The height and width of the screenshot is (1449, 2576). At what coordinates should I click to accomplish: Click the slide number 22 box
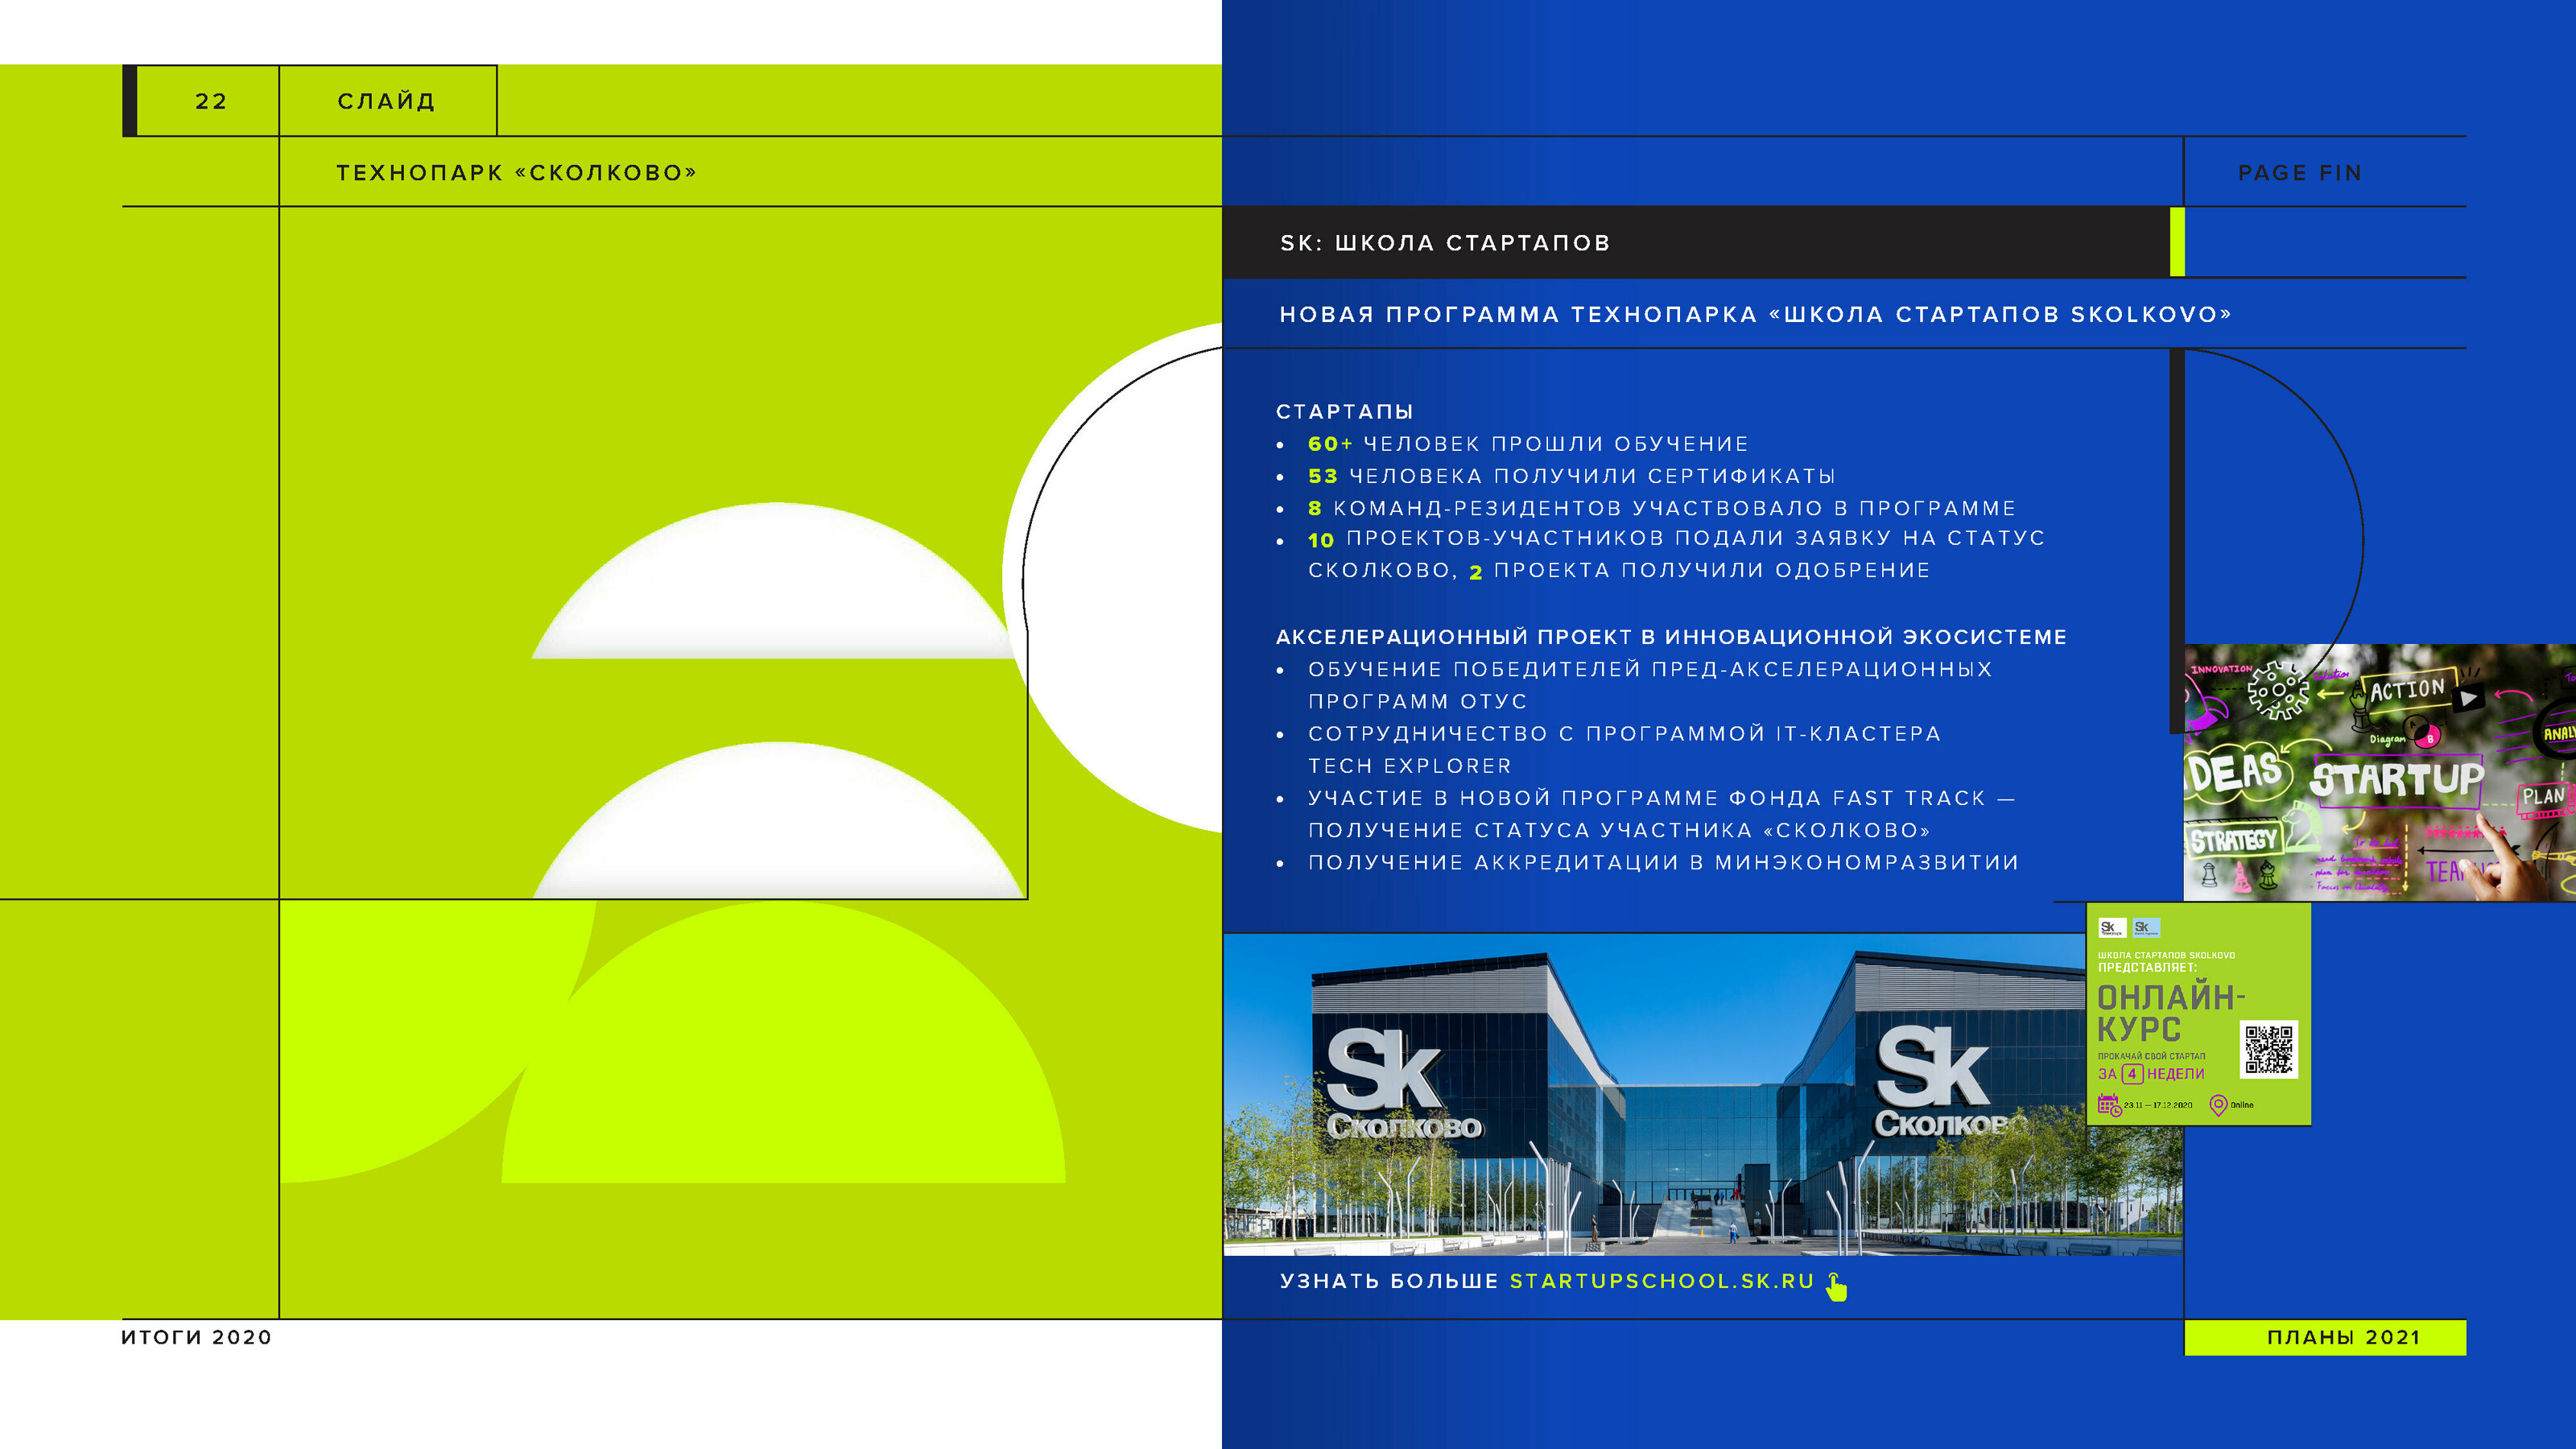click(210, 101)
